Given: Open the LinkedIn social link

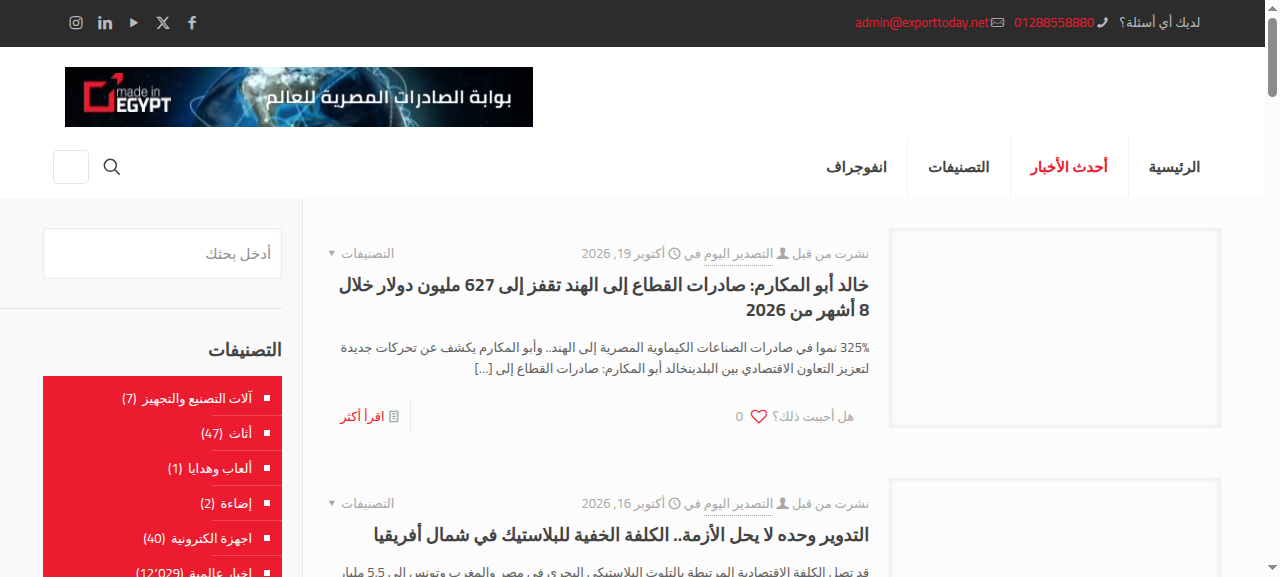Looking at the screenshot, I should click(105, 23).
